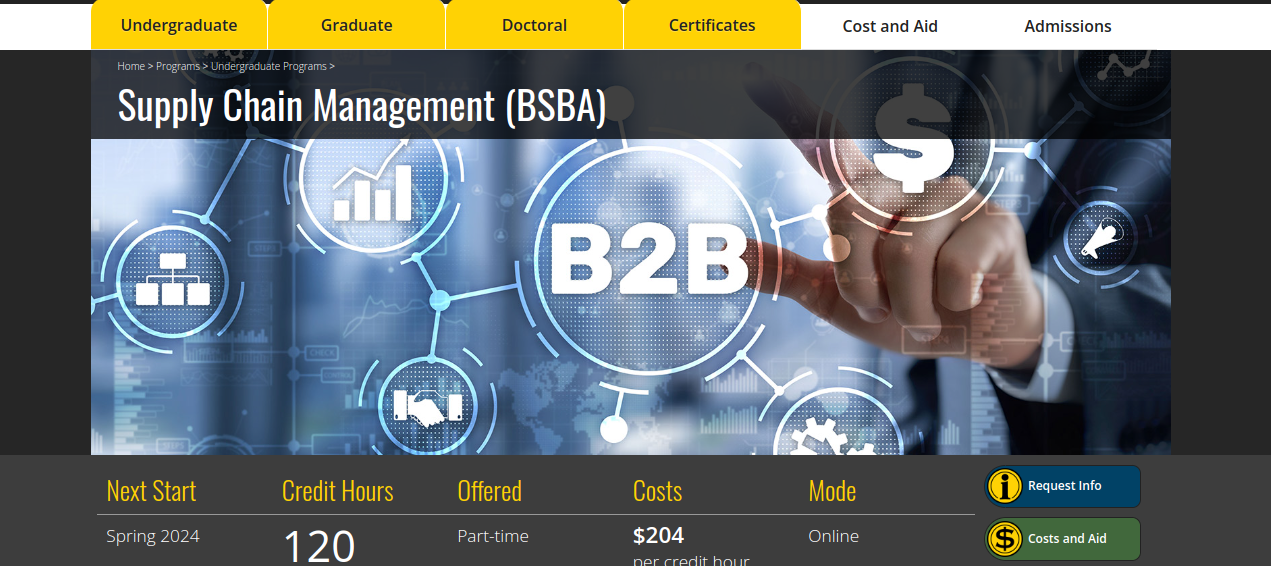Image resolution: width=1271 pixels, height=566 pixels.
Task: Click the $204 cost value
Action: point(658,535)
